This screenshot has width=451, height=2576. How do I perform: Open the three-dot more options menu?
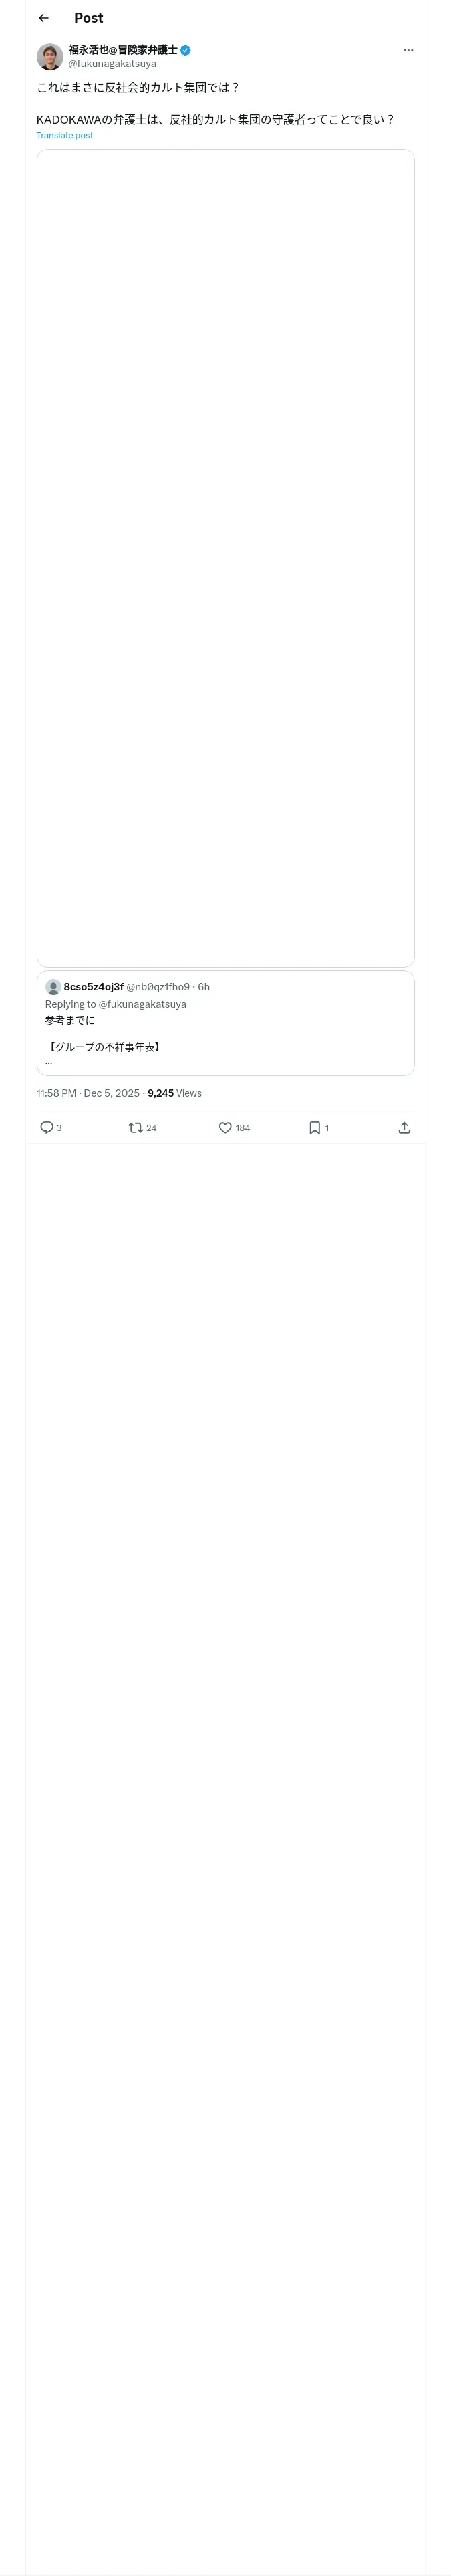tap(408, 51)
